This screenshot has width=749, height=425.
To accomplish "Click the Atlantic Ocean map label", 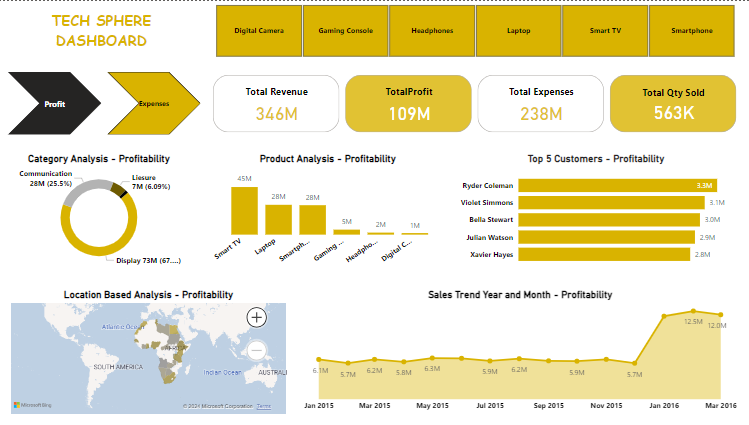I will pos(122,327).
